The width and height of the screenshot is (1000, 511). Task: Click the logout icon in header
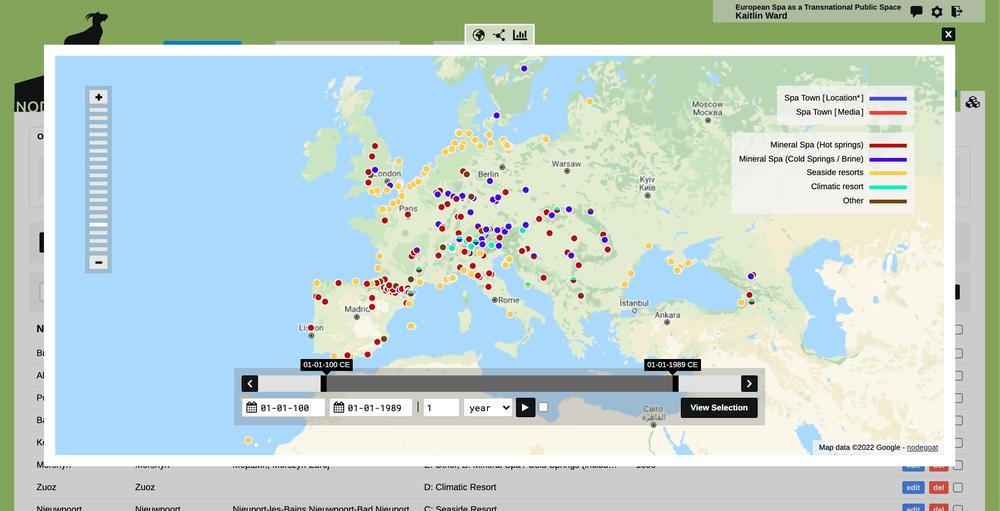click(957, 12)
